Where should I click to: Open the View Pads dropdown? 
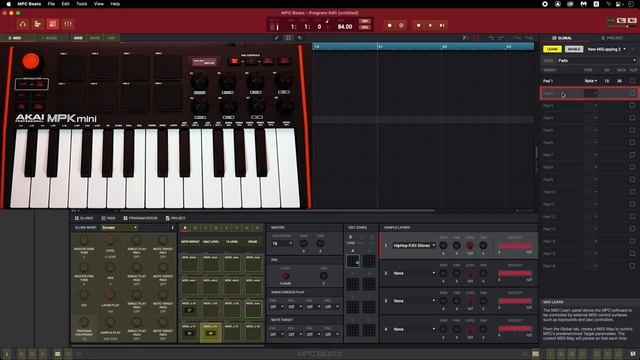(596, 60)
